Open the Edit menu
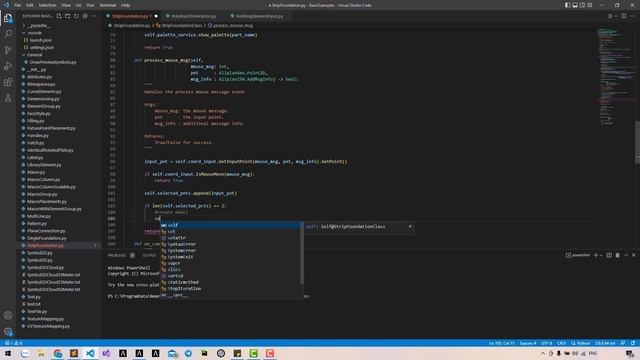 [29, 5]
